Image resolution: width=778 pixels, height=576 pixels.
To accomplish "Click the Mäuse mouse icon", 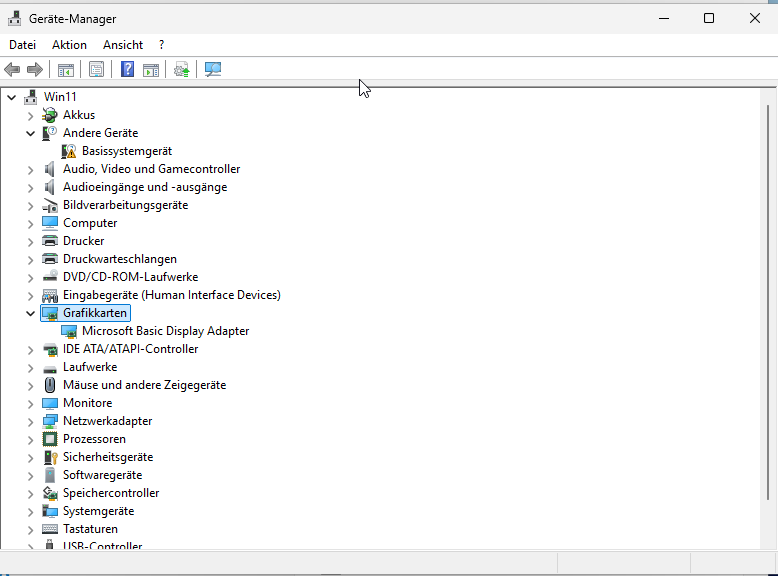I will (x=50, y=385).
